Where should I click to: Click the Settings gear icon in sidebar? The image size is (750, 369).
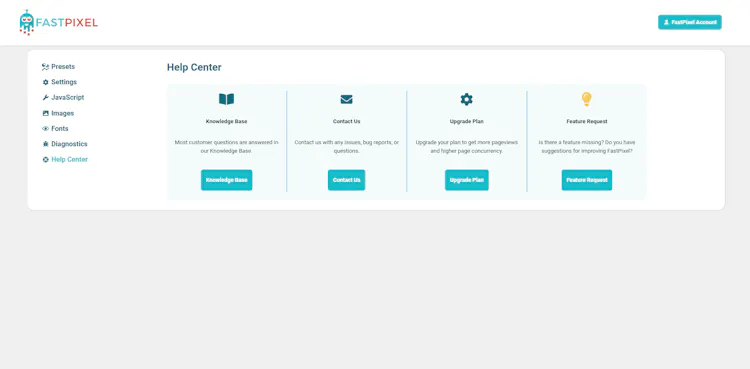point(45,82)
